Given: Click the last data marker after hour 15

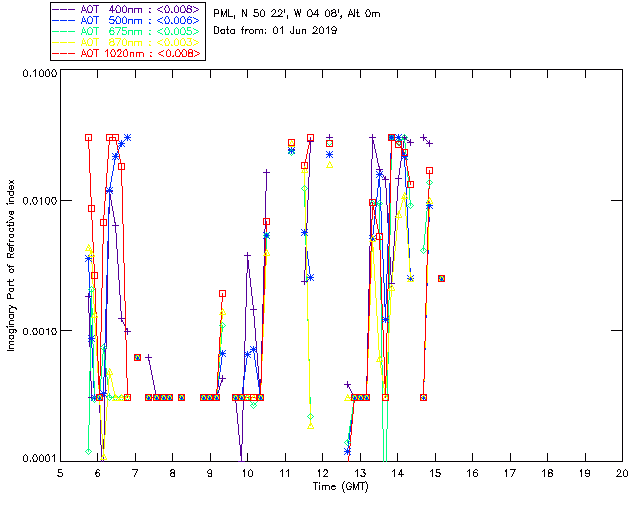Looking at the screenshot, I should [441, 278].
